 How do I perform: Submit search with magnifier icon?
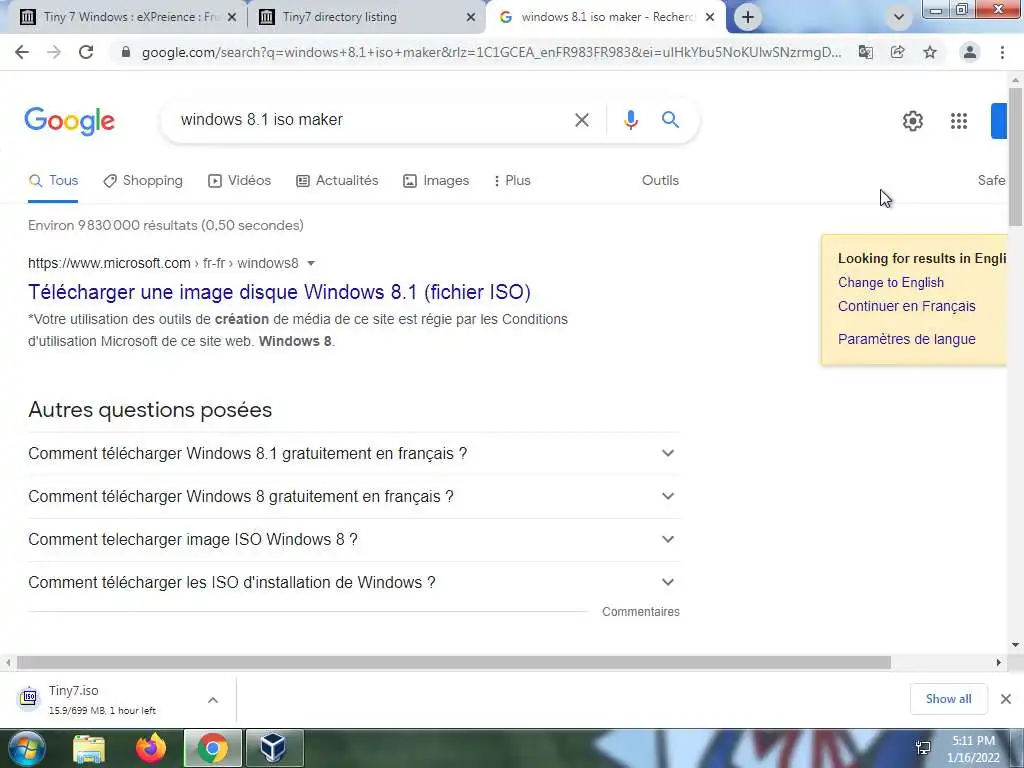tap(670, 120)
